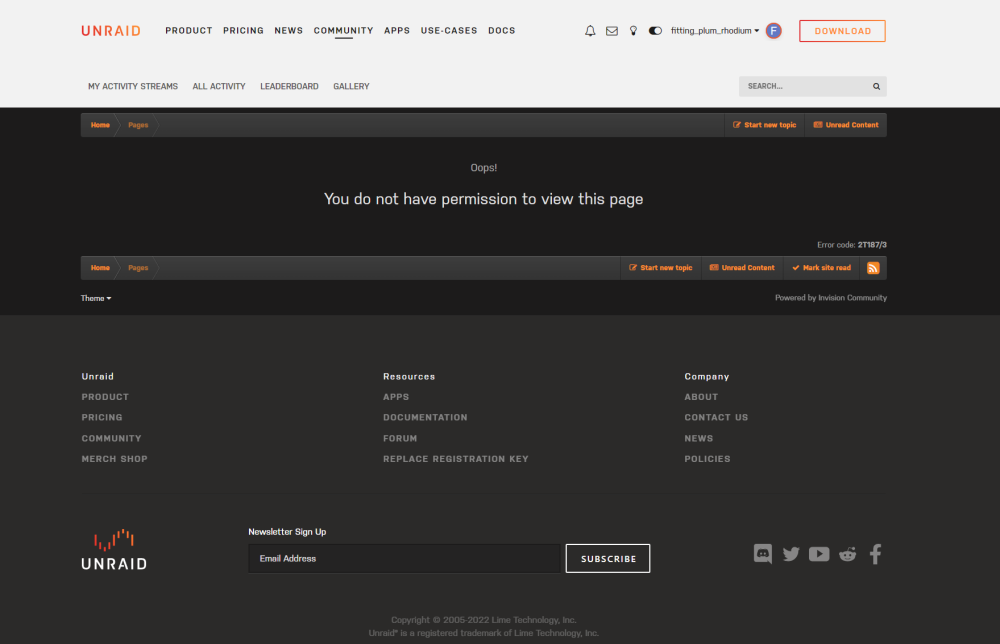Viewport: 1000px width, 644px height.
Task: Click footer News link under Company
Action: point(699,438)
